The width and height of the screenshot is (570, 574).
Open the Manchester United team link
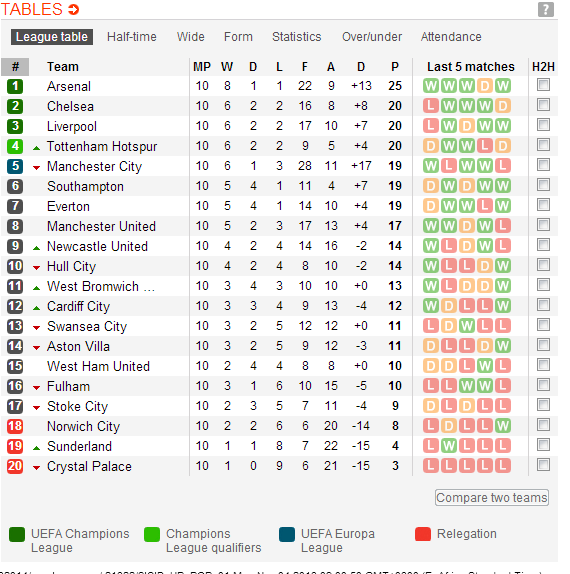tap(101, 226)
